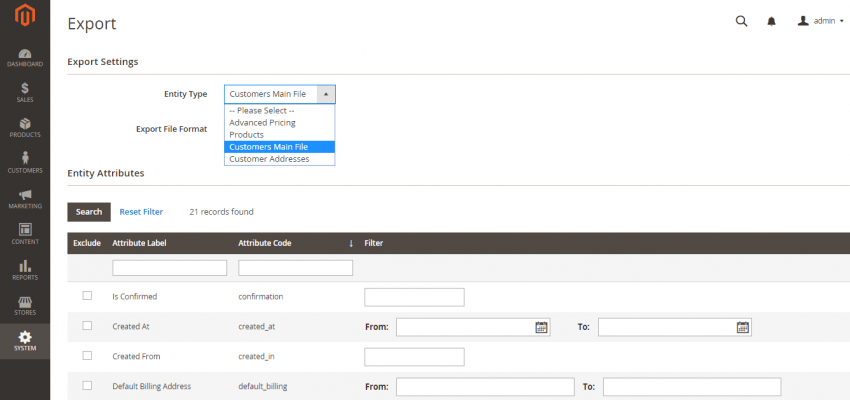Check Exclude for Created From

pos(87,356)
